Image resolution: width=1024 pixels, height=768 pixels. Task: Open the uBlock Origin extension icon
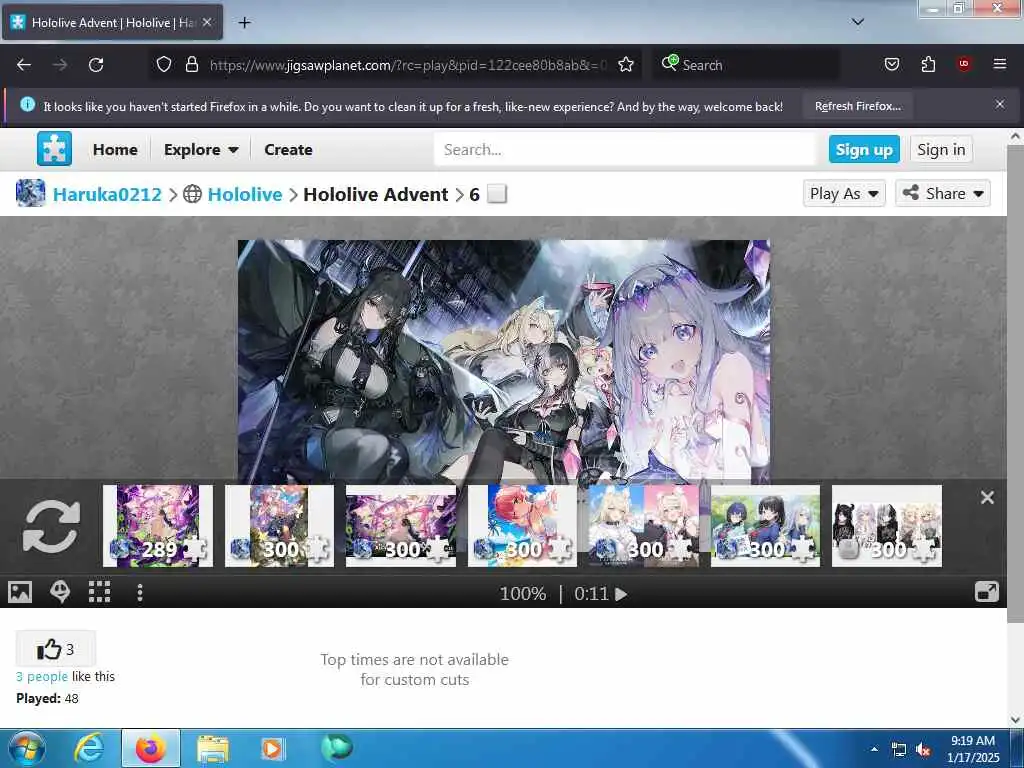click(964, 64)
